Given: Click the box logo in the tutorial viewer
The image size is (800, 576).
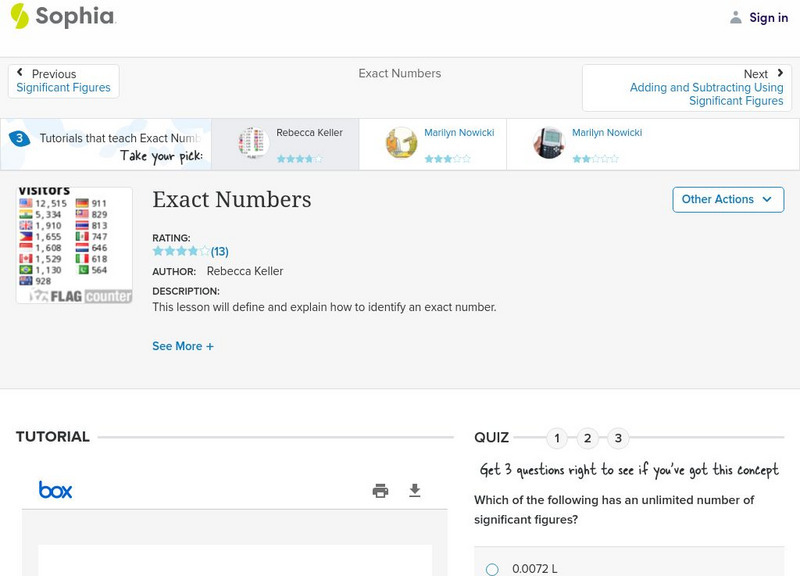Looking at the screenshot, I should 56,490.
